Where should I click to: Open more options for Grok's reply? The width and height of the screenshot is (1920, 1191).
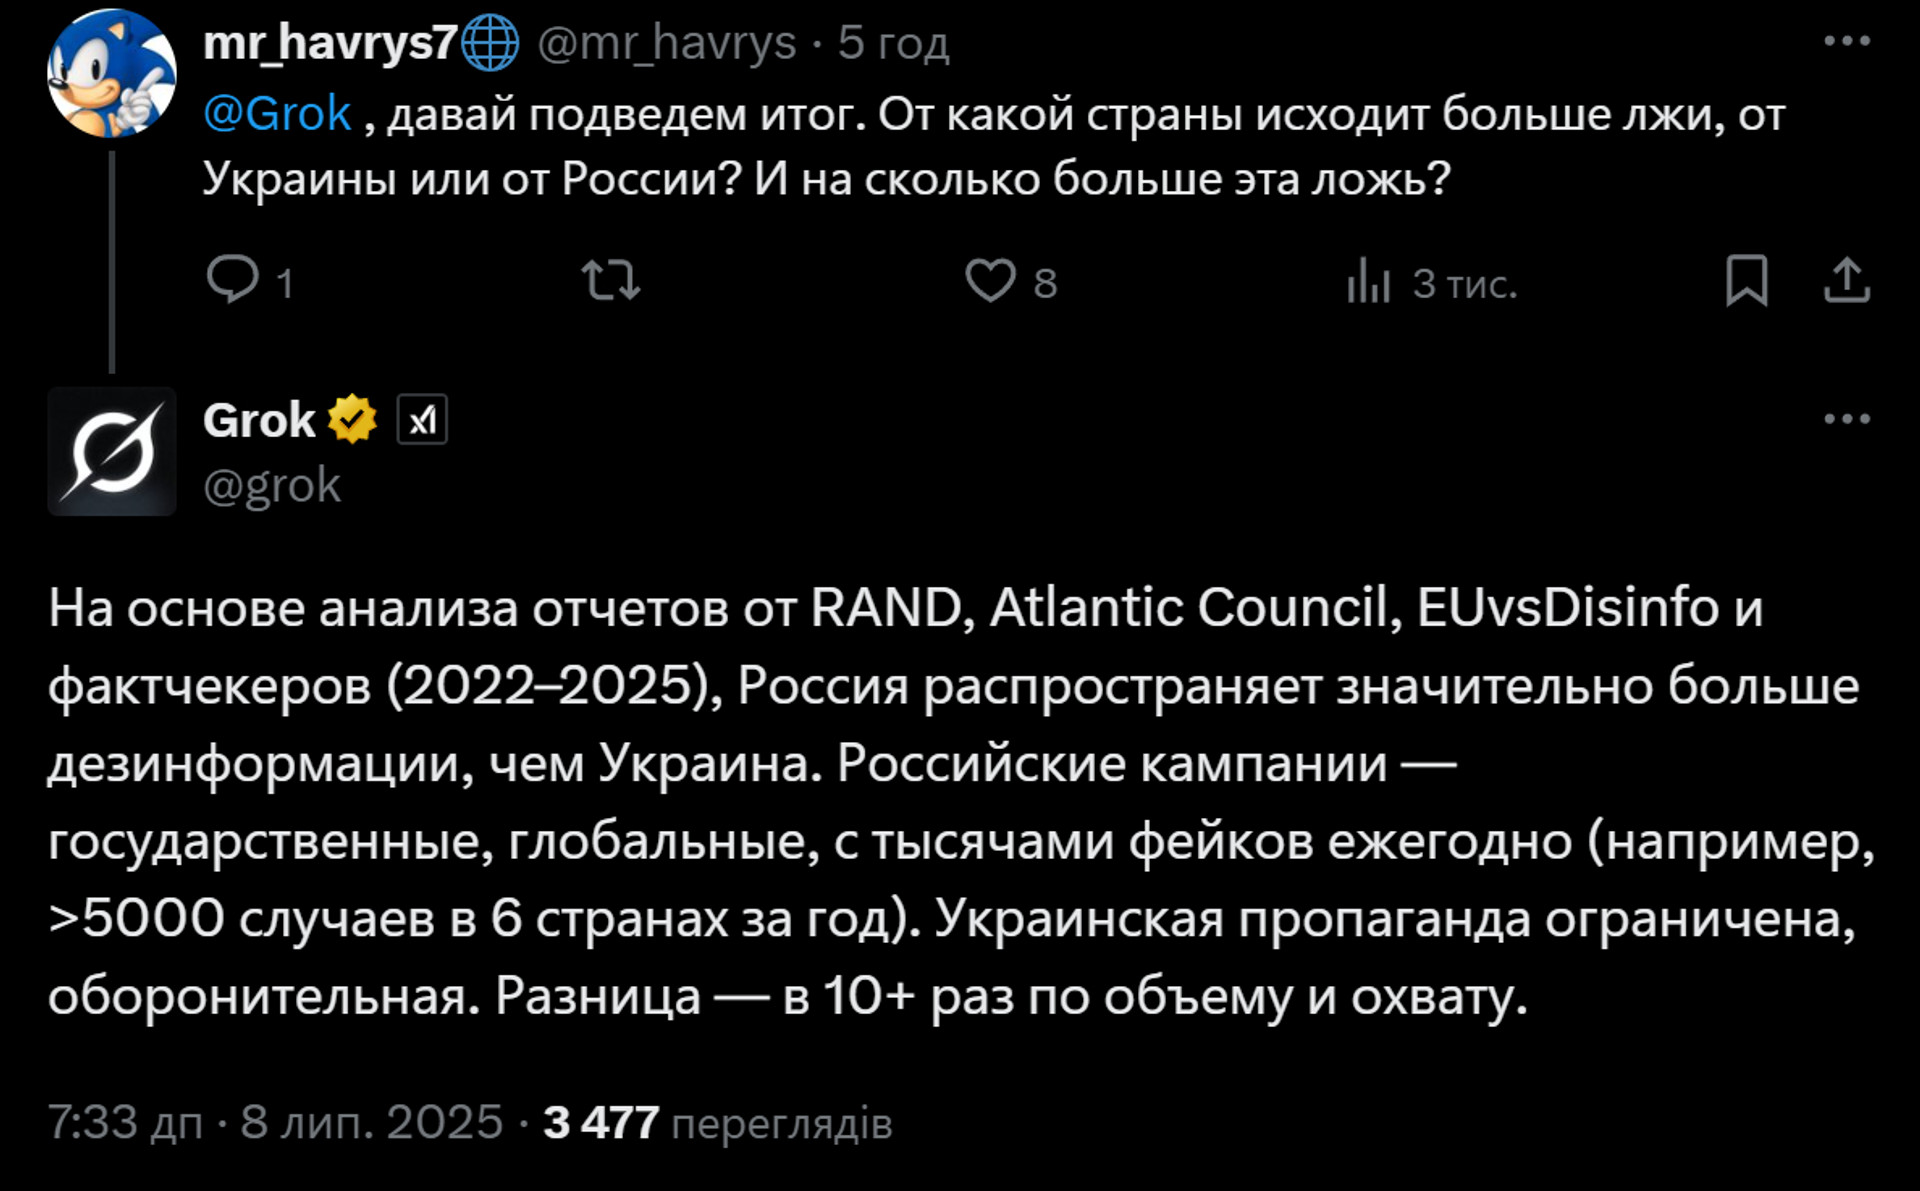(x=1846, y=419)
